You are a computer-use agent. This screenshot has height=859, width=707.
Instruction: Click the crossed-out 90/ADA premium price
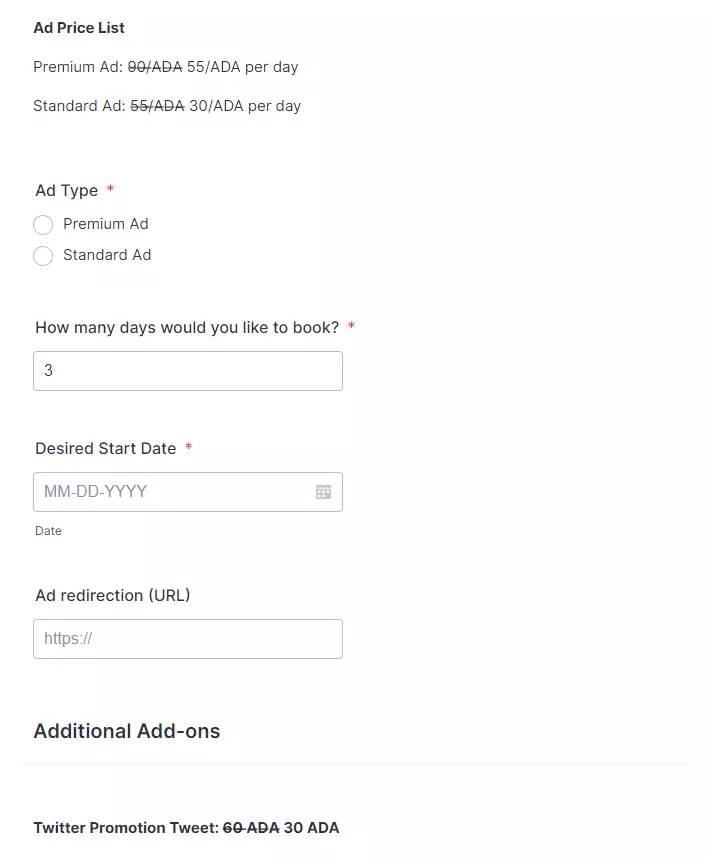tap(155, 67)
